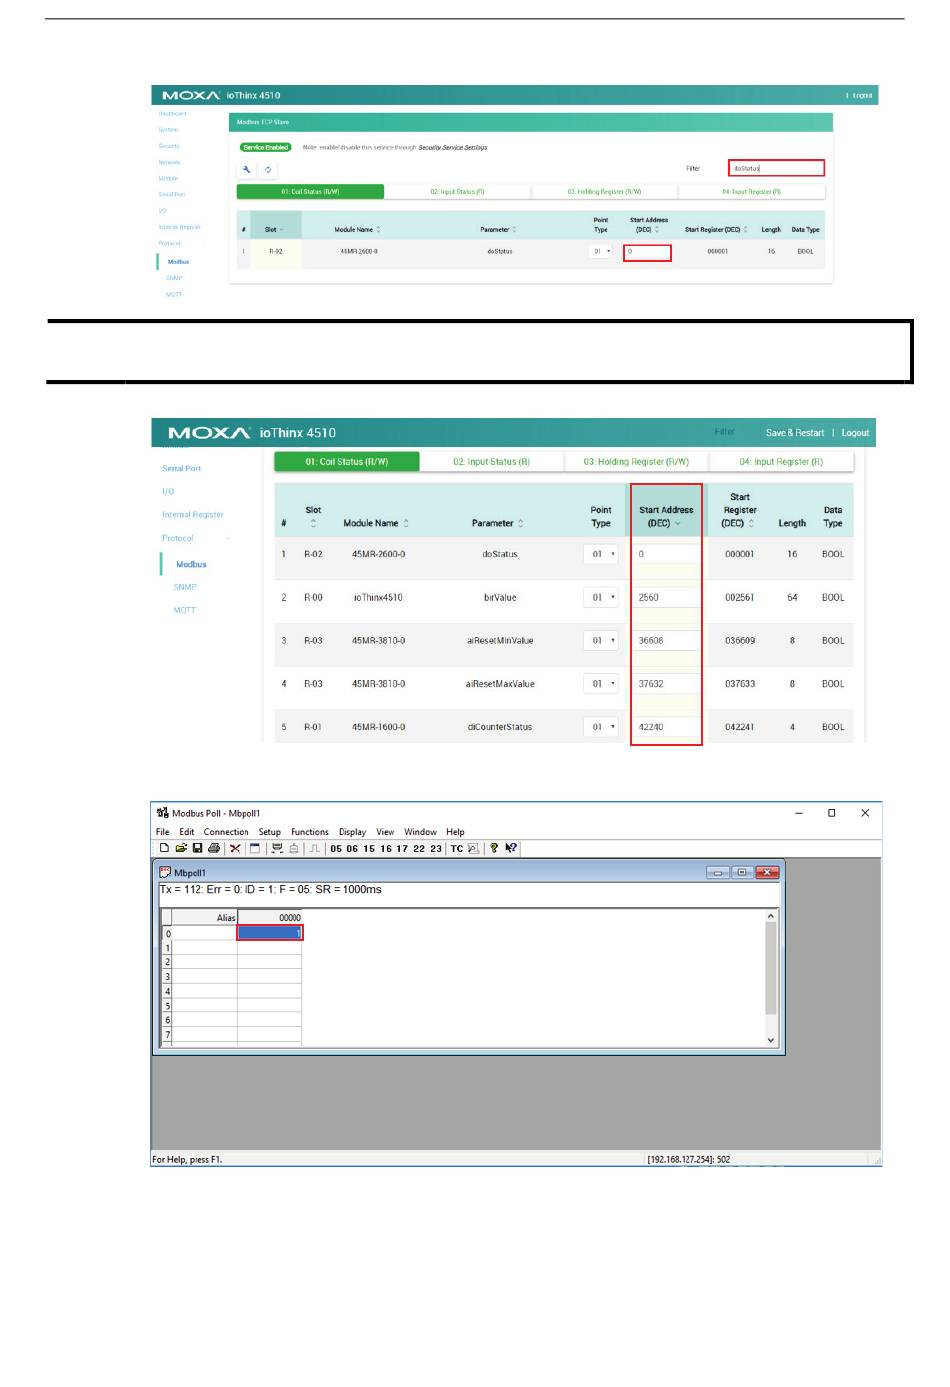The image size is (950, 1387).
Task: Click the vertical scrollbar thumb in Mbpoll1
Action: click(771, 968)
